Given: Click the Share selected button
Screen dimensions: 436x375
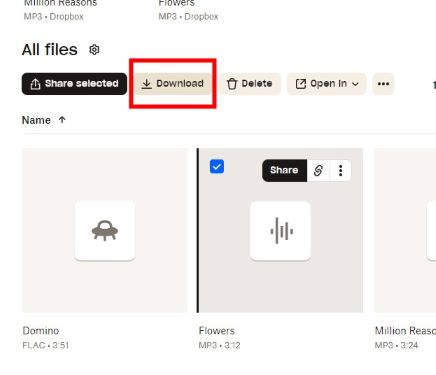Looking at the screenshot, I should (74, 84).
